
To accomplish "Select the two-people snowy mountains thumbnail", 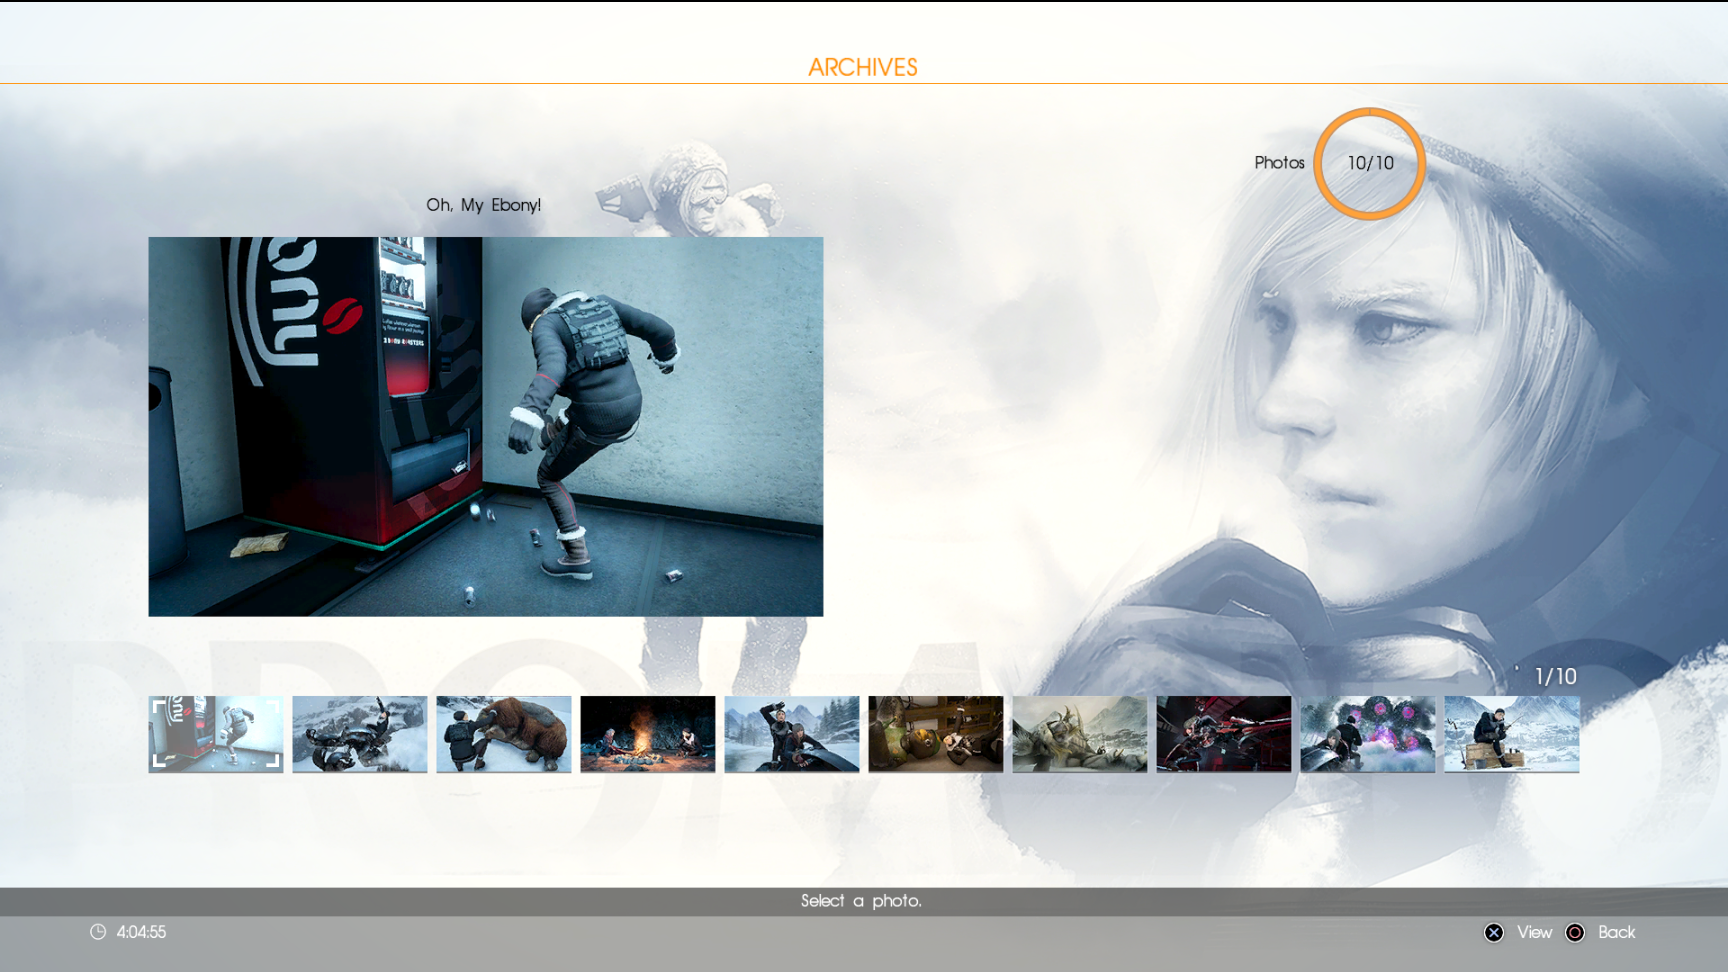I will pyautogui.click(x=792, y=734).
